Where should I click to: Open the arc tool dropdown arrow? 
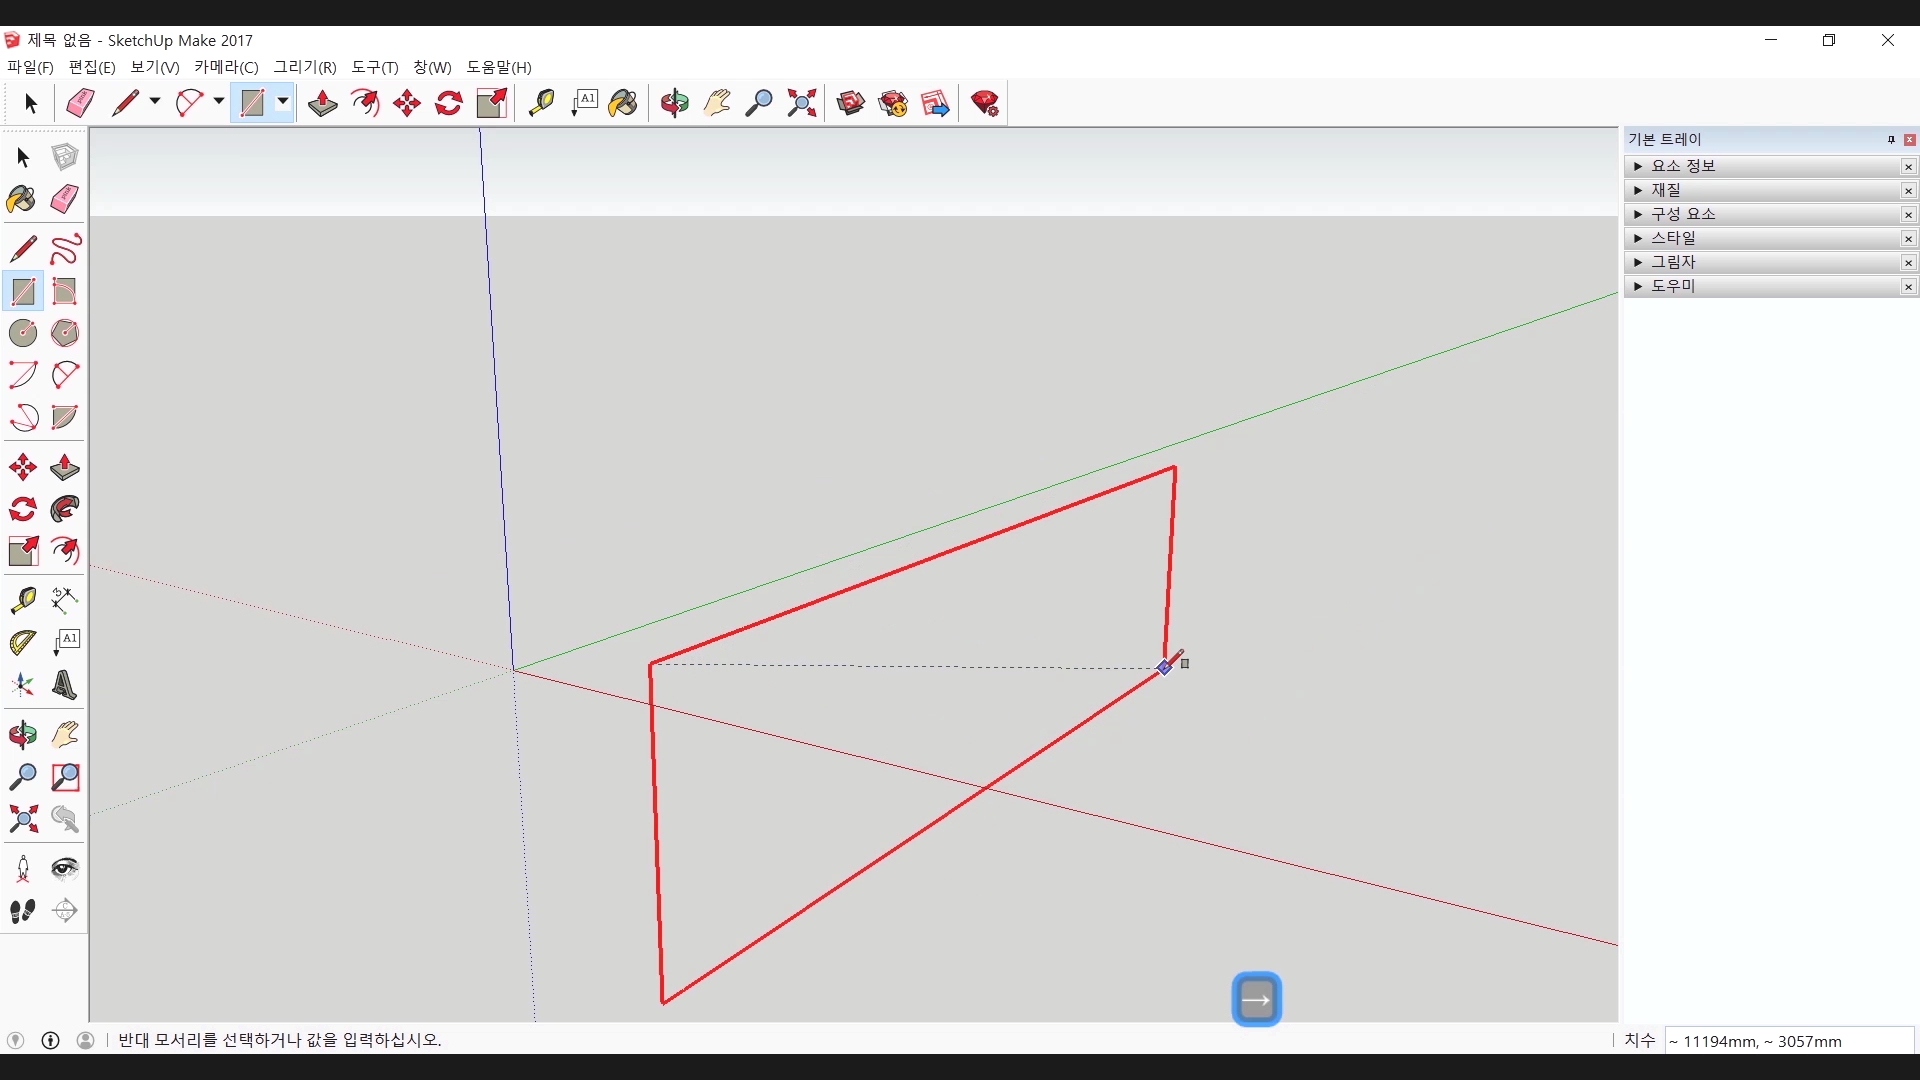[219, 102]
